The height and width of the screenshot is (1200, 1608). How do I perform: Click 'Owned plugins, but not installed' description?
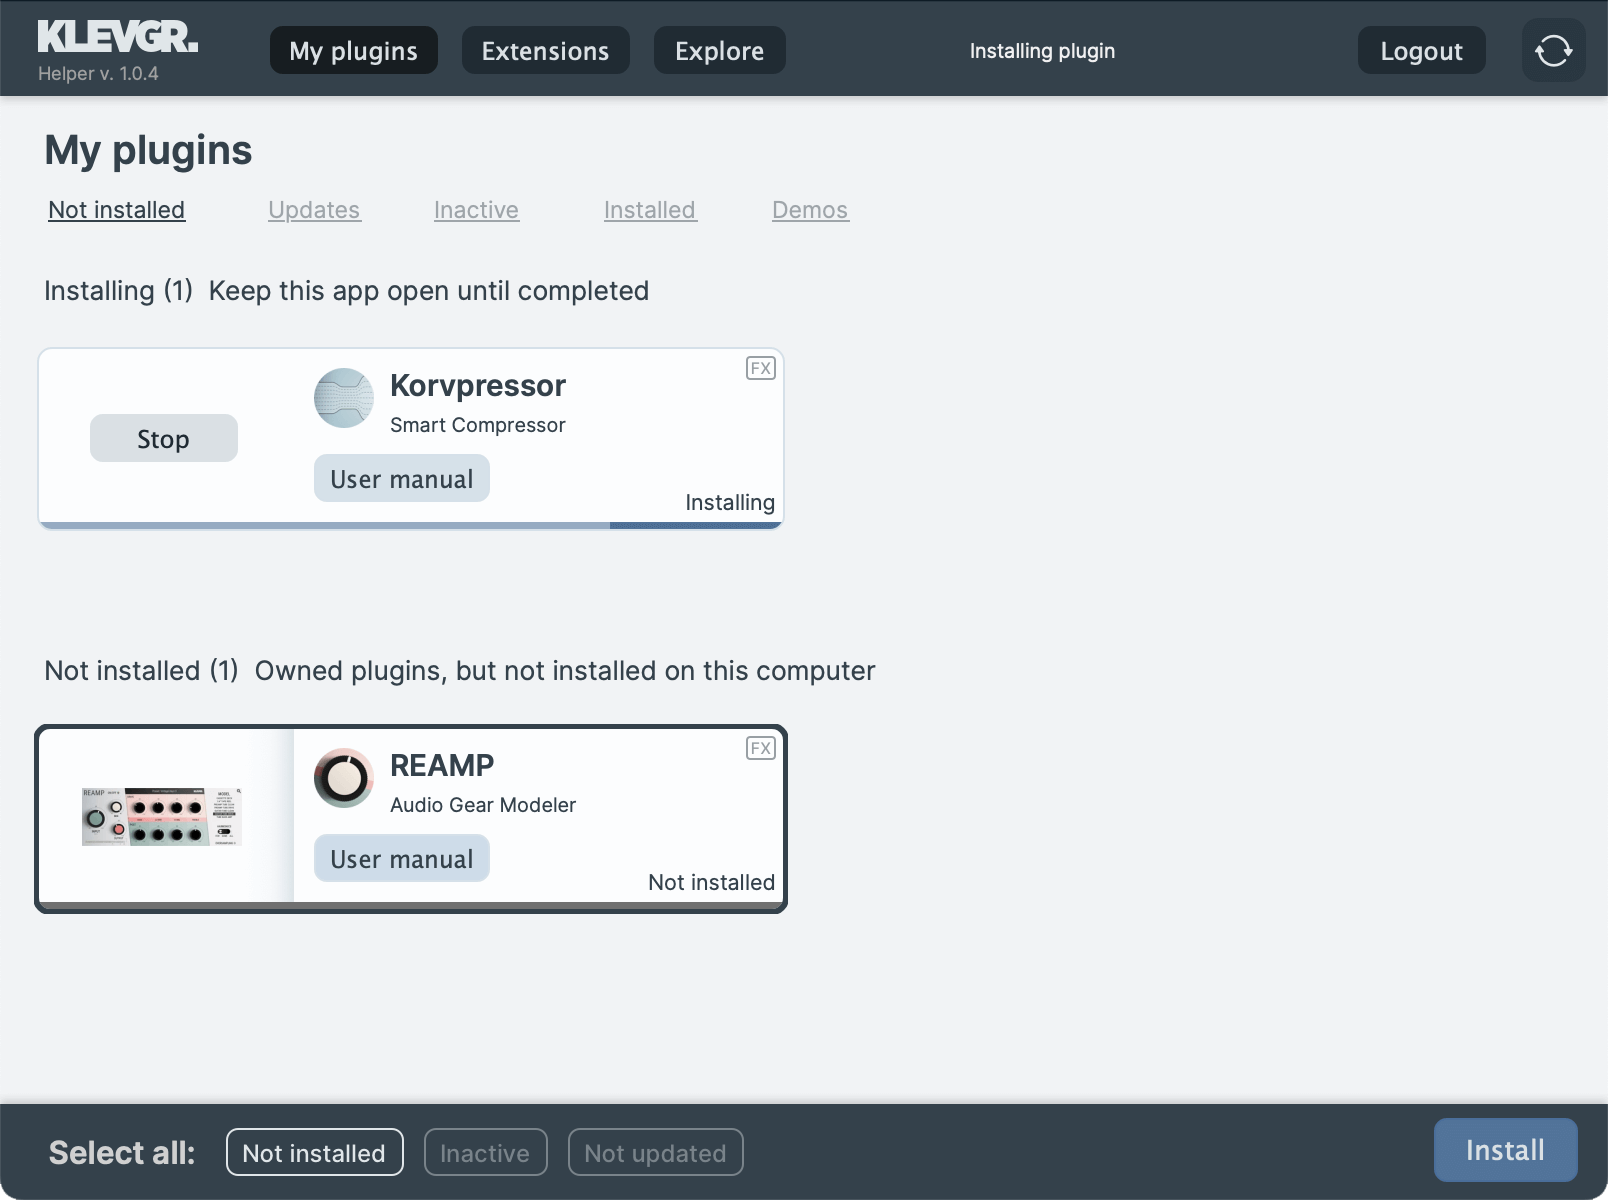pyautogui.click(x=565, y=671)
